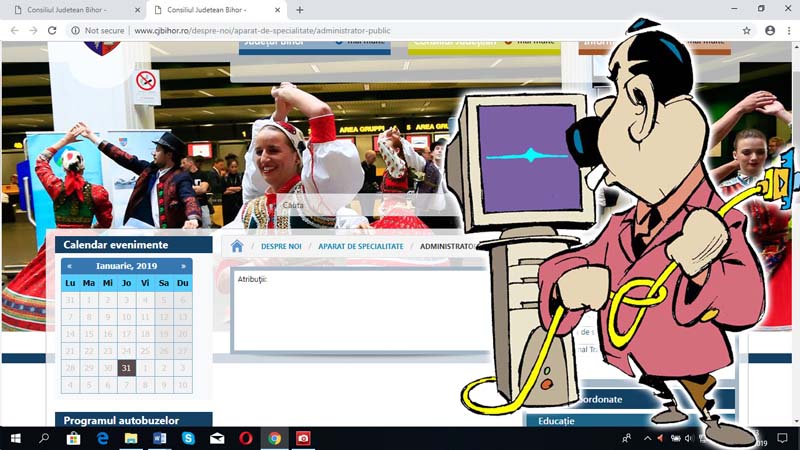The width and height of the screenshot is (800, 450).
Task: Open APARAT DE SPECIALITATE breadcrumb link
Action: 361,246
